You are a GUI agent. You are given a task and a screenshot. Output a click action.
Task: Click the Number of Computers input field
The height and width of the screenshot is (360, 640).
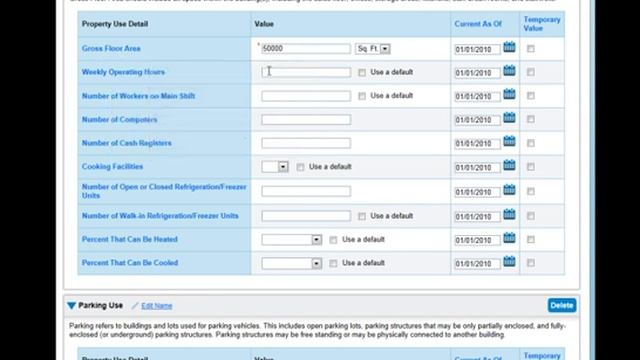(306, 120)
